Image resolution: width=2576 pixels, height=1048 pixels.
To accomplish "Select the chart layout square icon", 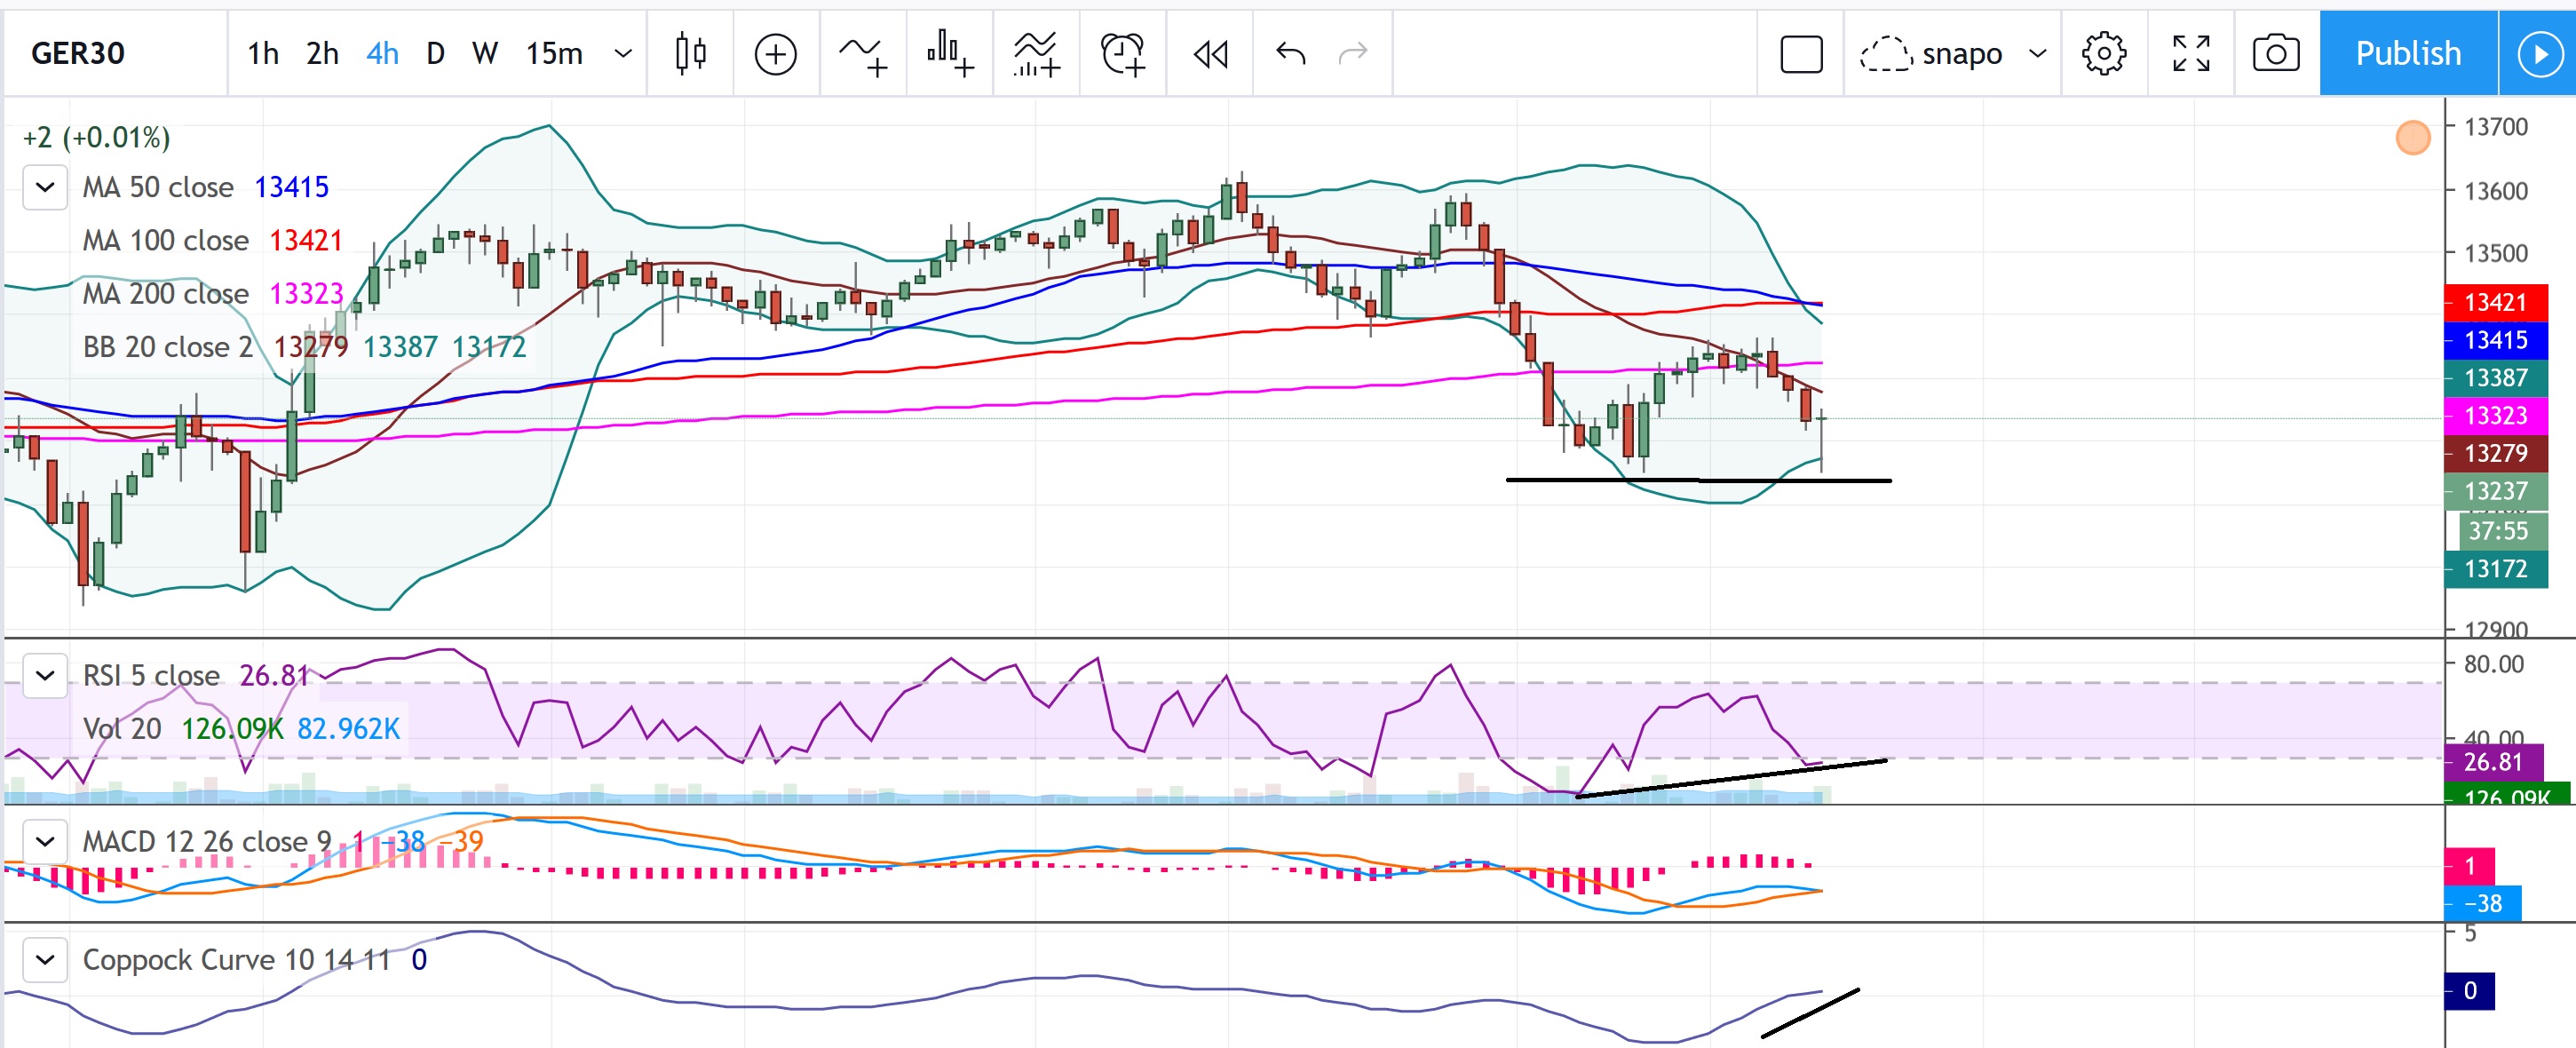I will pos(1801,53).
